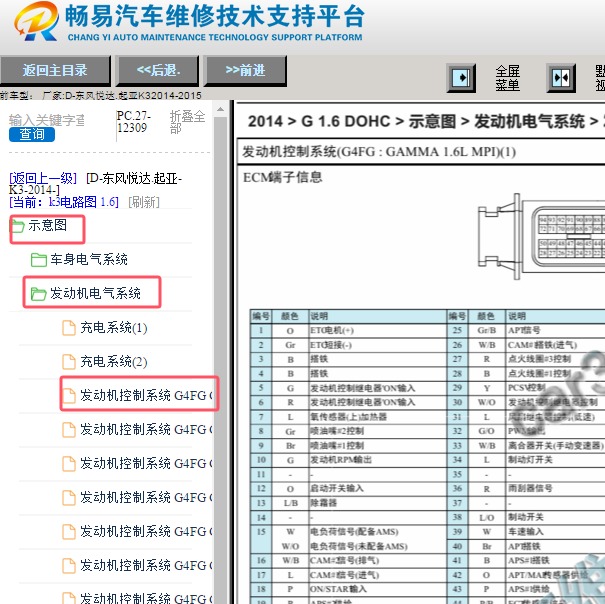Screen dimensions: 605x604
Task: Click the document icon beside 充电系统(1)
Action: pos(69,328)
